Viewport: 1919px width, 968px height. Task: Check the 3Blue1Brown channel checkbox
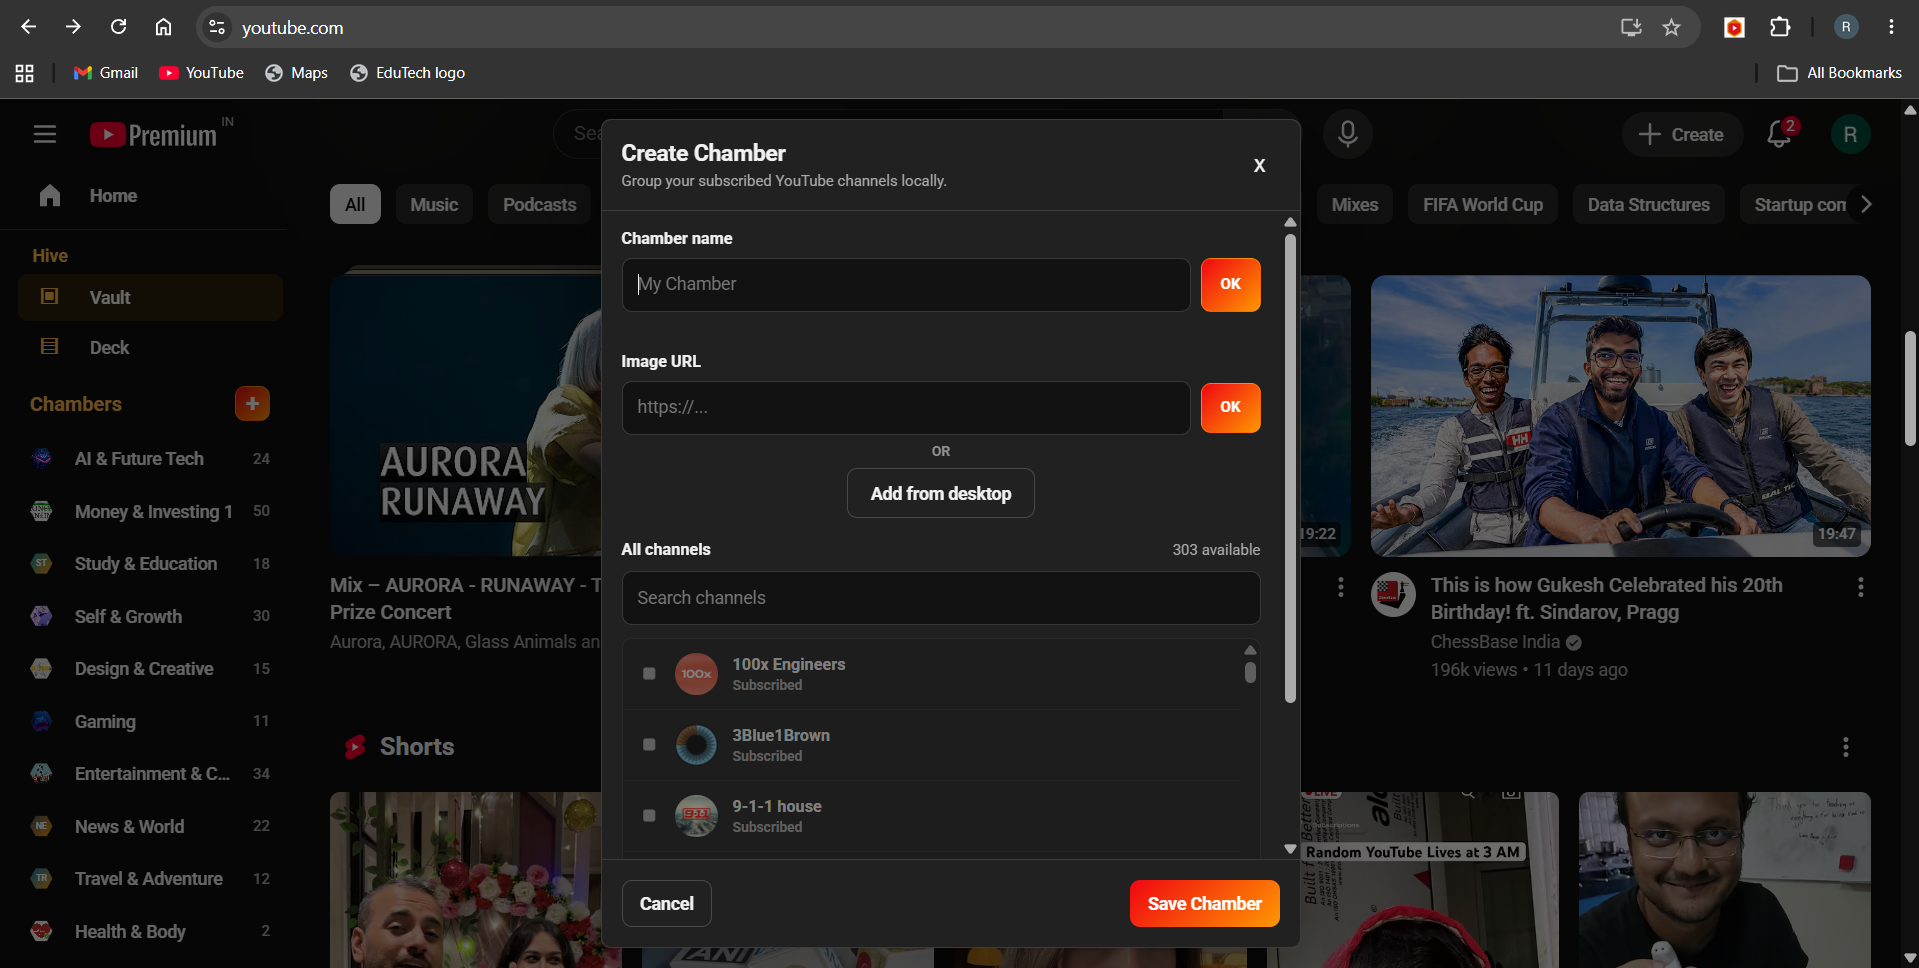[x=649, y=745]
